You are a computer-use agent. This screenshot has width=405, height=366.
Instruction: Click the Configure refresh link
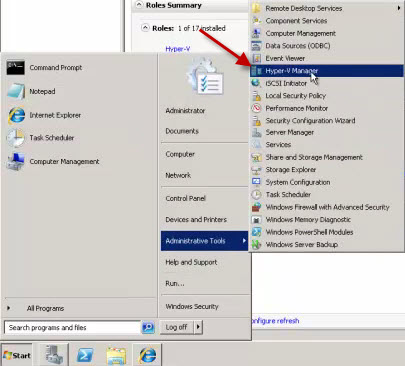(x=276, y=321)
